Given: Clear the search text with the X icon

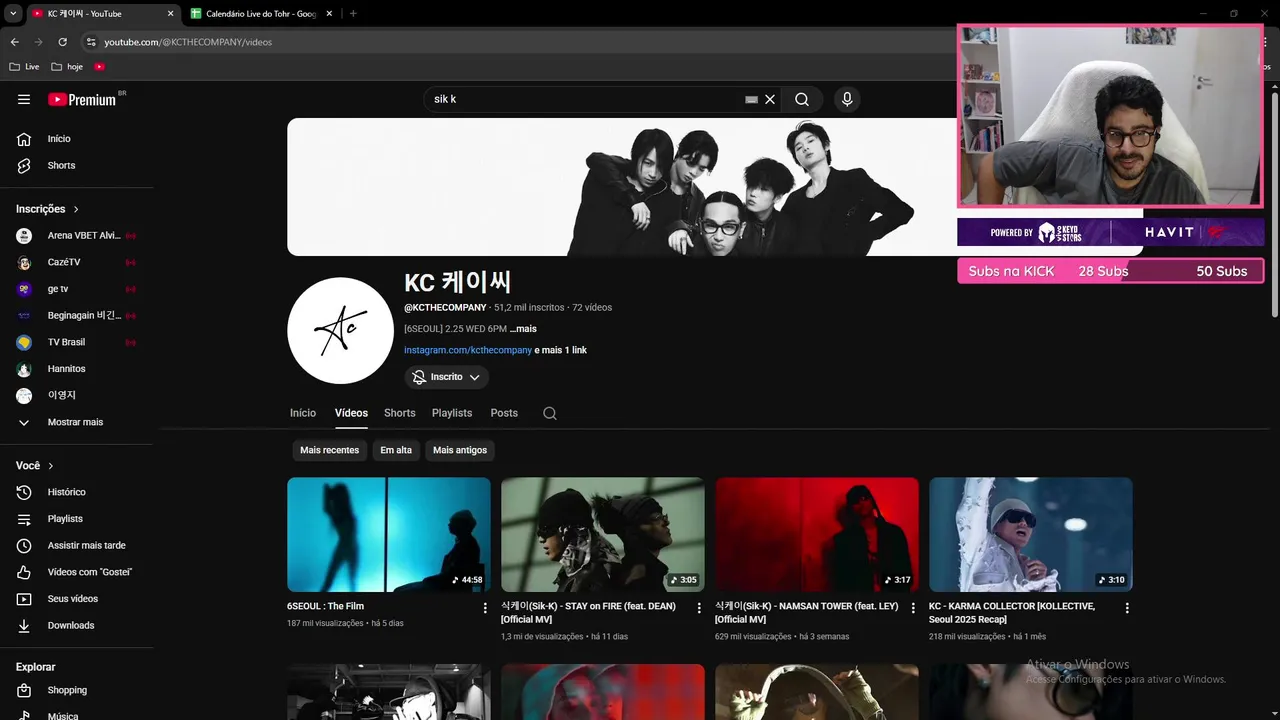Looking at the screenshot, I should pos(770,99).
